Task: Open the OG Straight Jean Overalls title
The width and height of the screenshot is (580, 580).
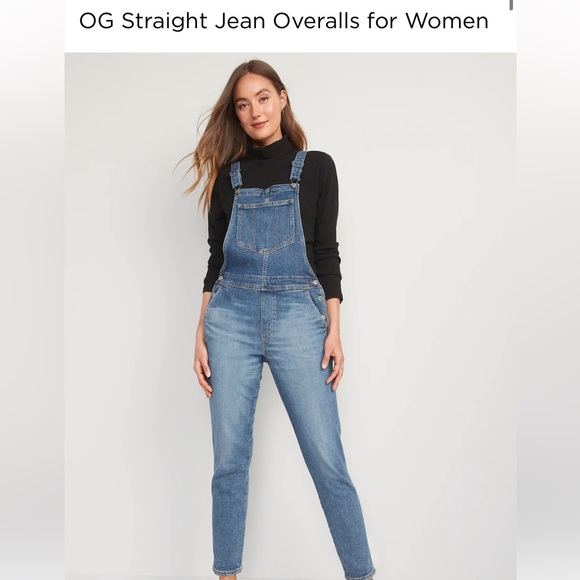Action: tap(284, 21)
